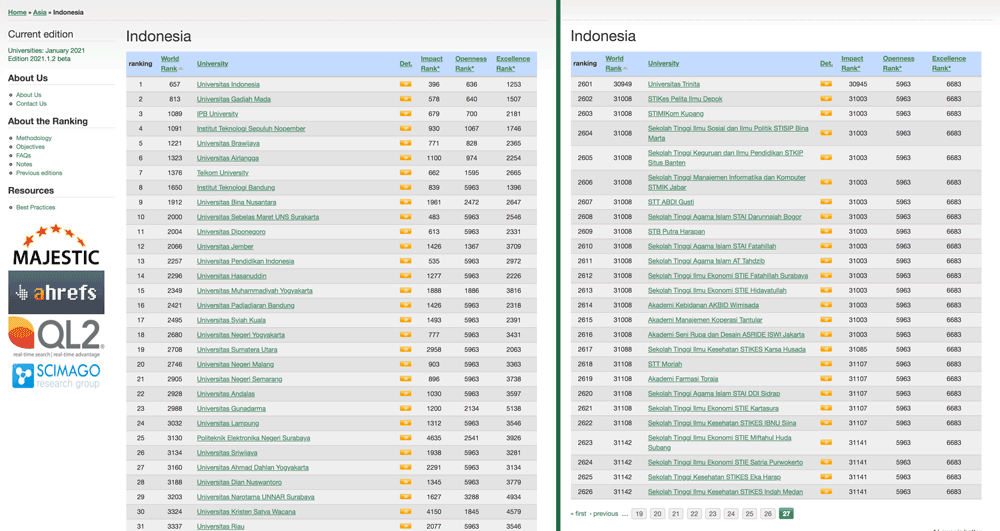Go to page 22 of results
Viewport: 1000px width, 531px height.
point(695,514)
